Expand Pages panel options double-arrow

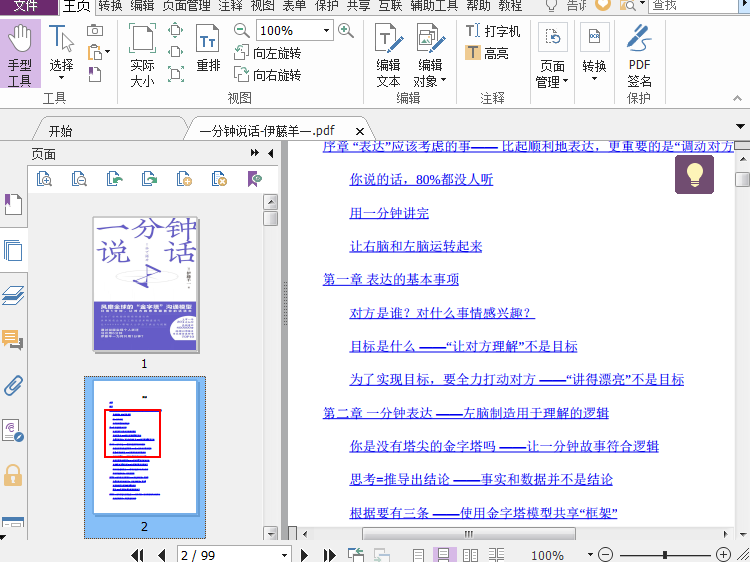coord(254,153)
